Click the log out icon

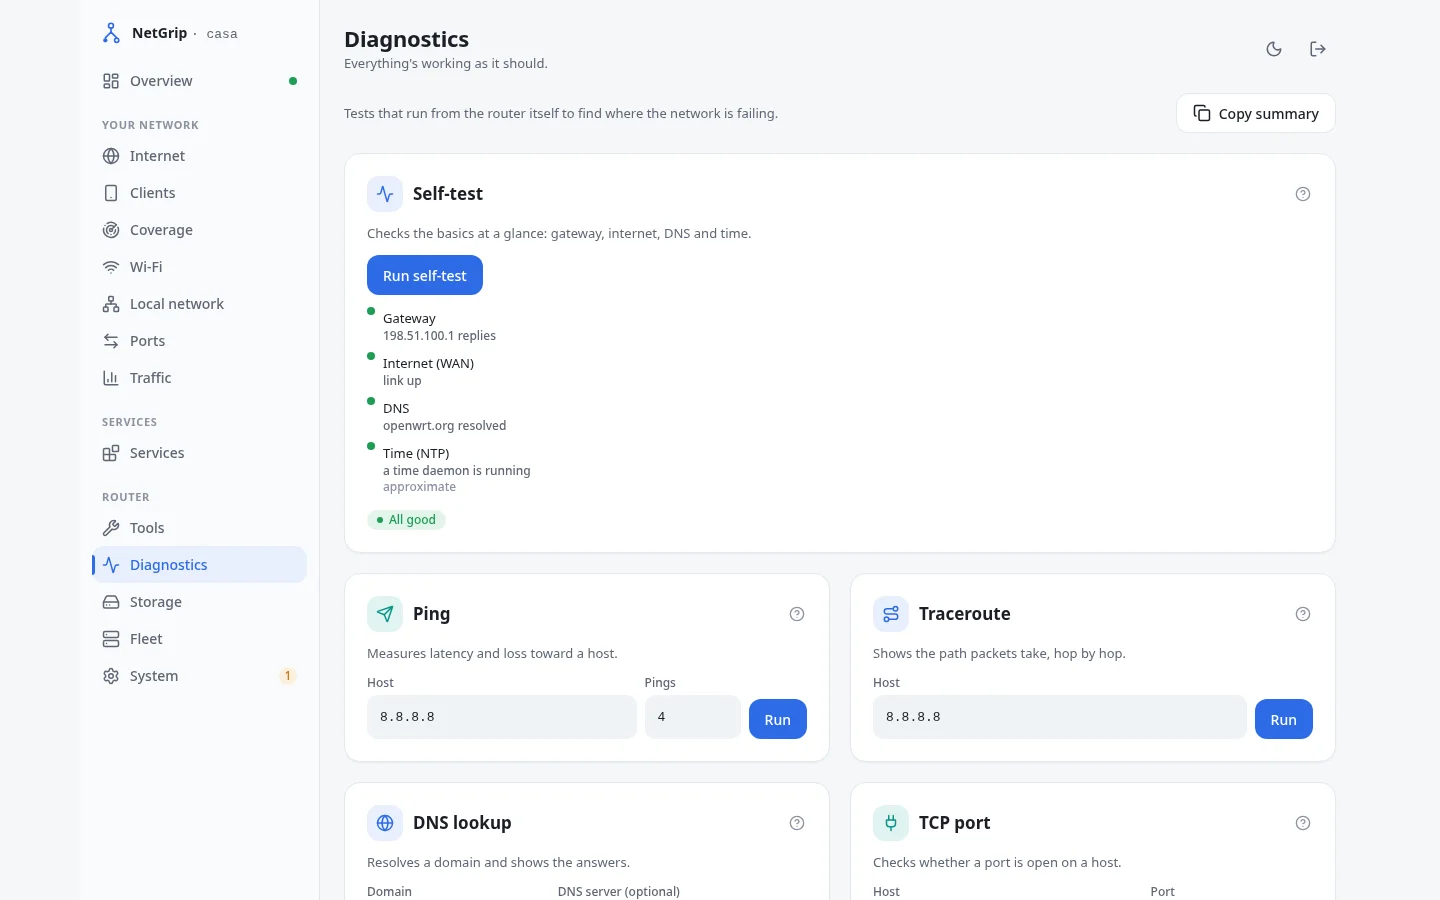pyautogui.click(x=1318, y=49)
